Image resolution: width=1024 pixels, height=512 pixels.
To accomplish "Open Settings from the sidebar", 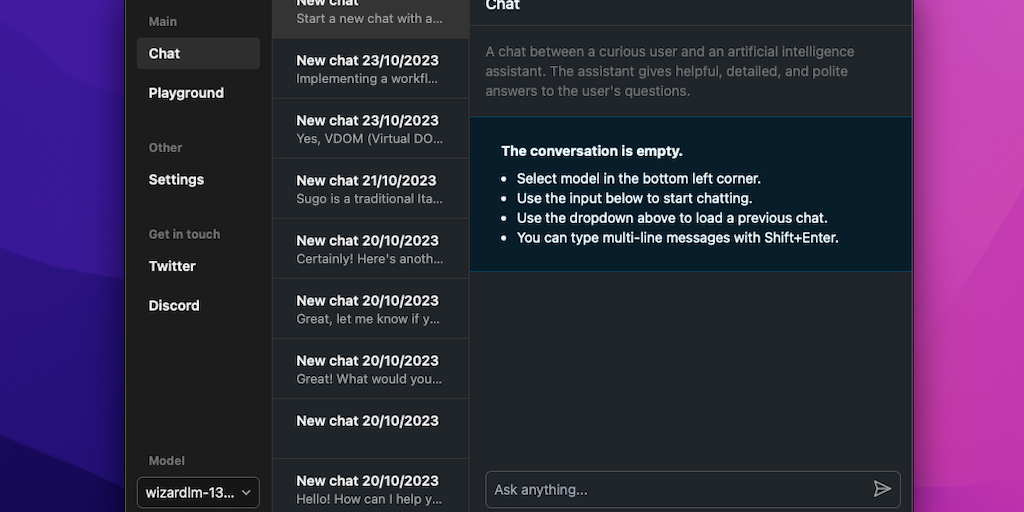I will [x=198, y=180].
